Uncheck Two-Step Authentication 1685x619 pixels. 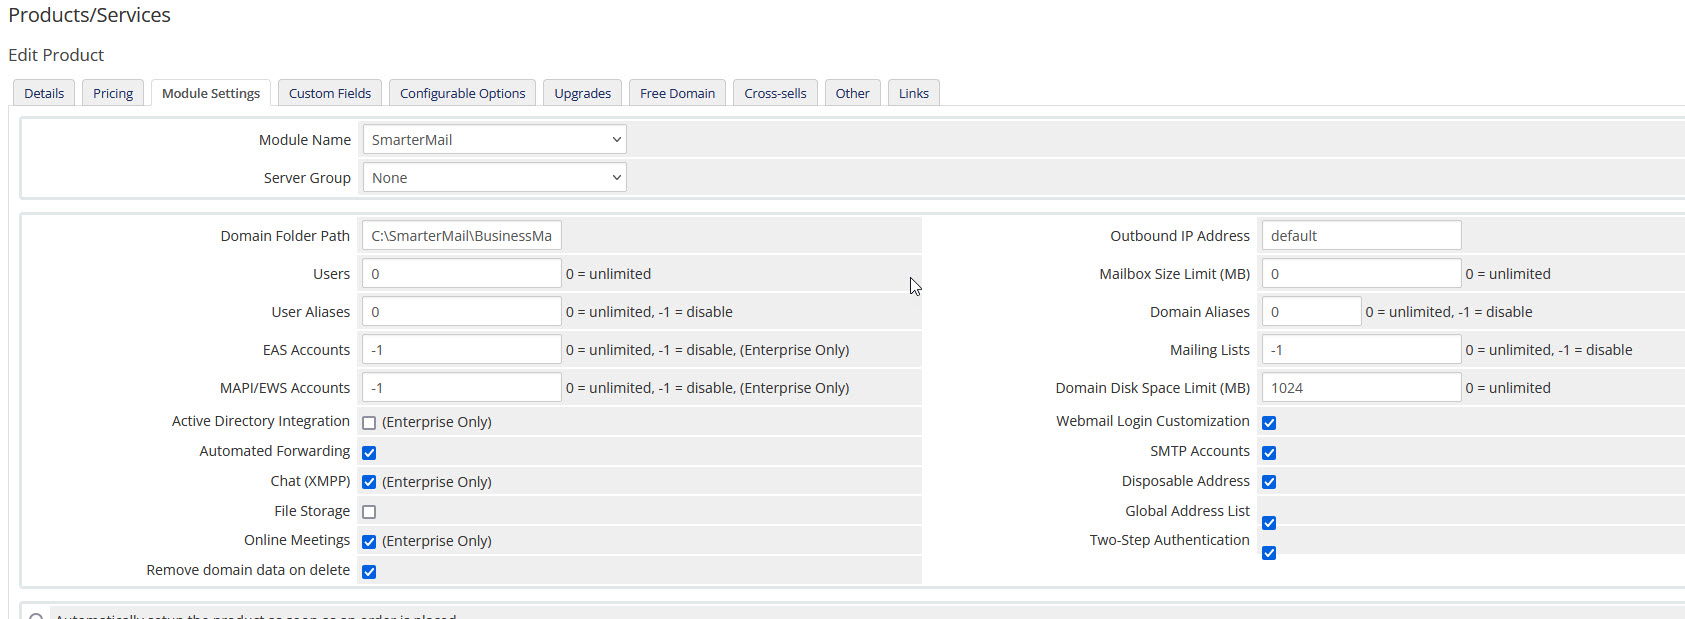point(1269,553)
